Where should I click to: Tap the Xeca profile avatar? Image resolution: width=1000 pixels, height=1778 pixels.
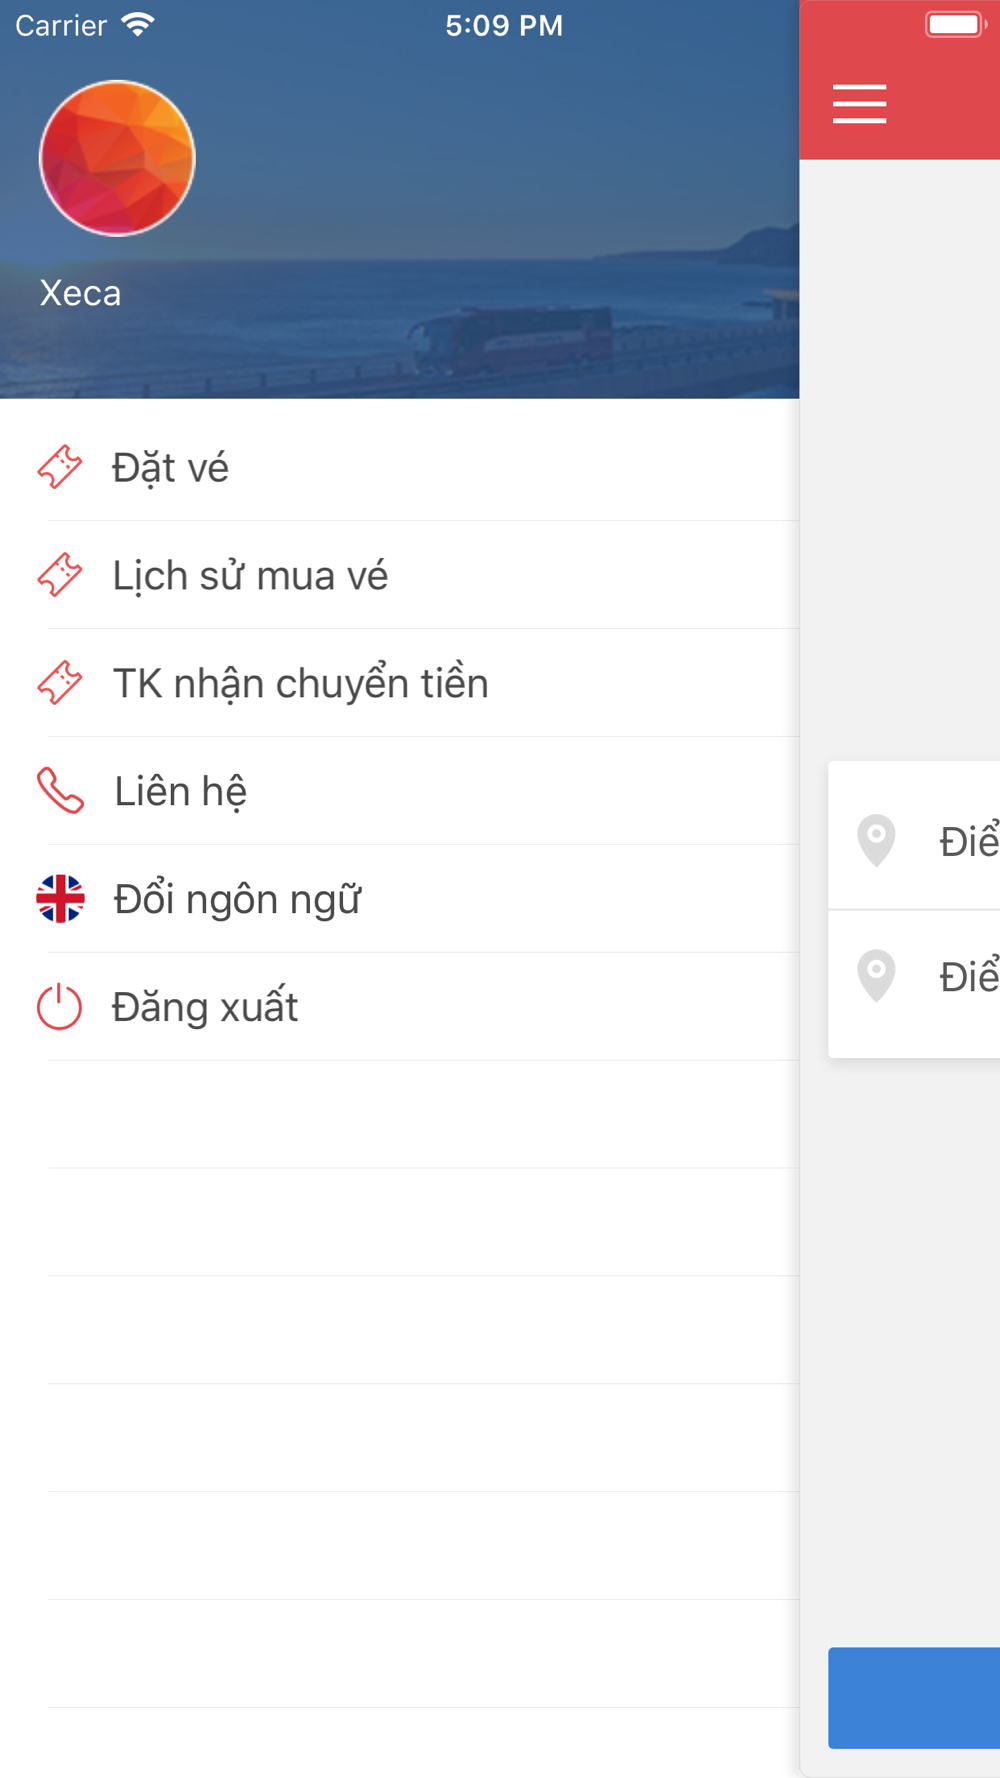coord(117,158)
